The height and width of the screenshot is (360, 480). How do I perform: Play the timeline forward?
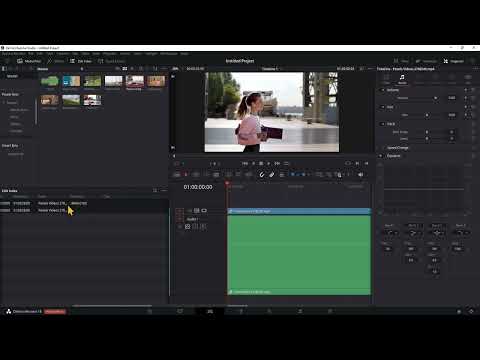[x=269, y=163]
